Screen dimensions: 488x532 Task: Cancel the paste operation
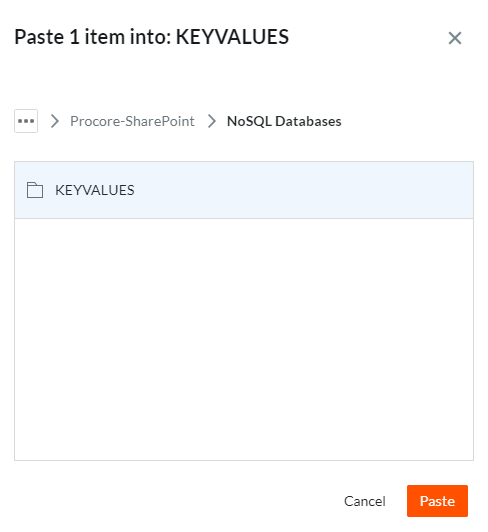click(364, 501)
